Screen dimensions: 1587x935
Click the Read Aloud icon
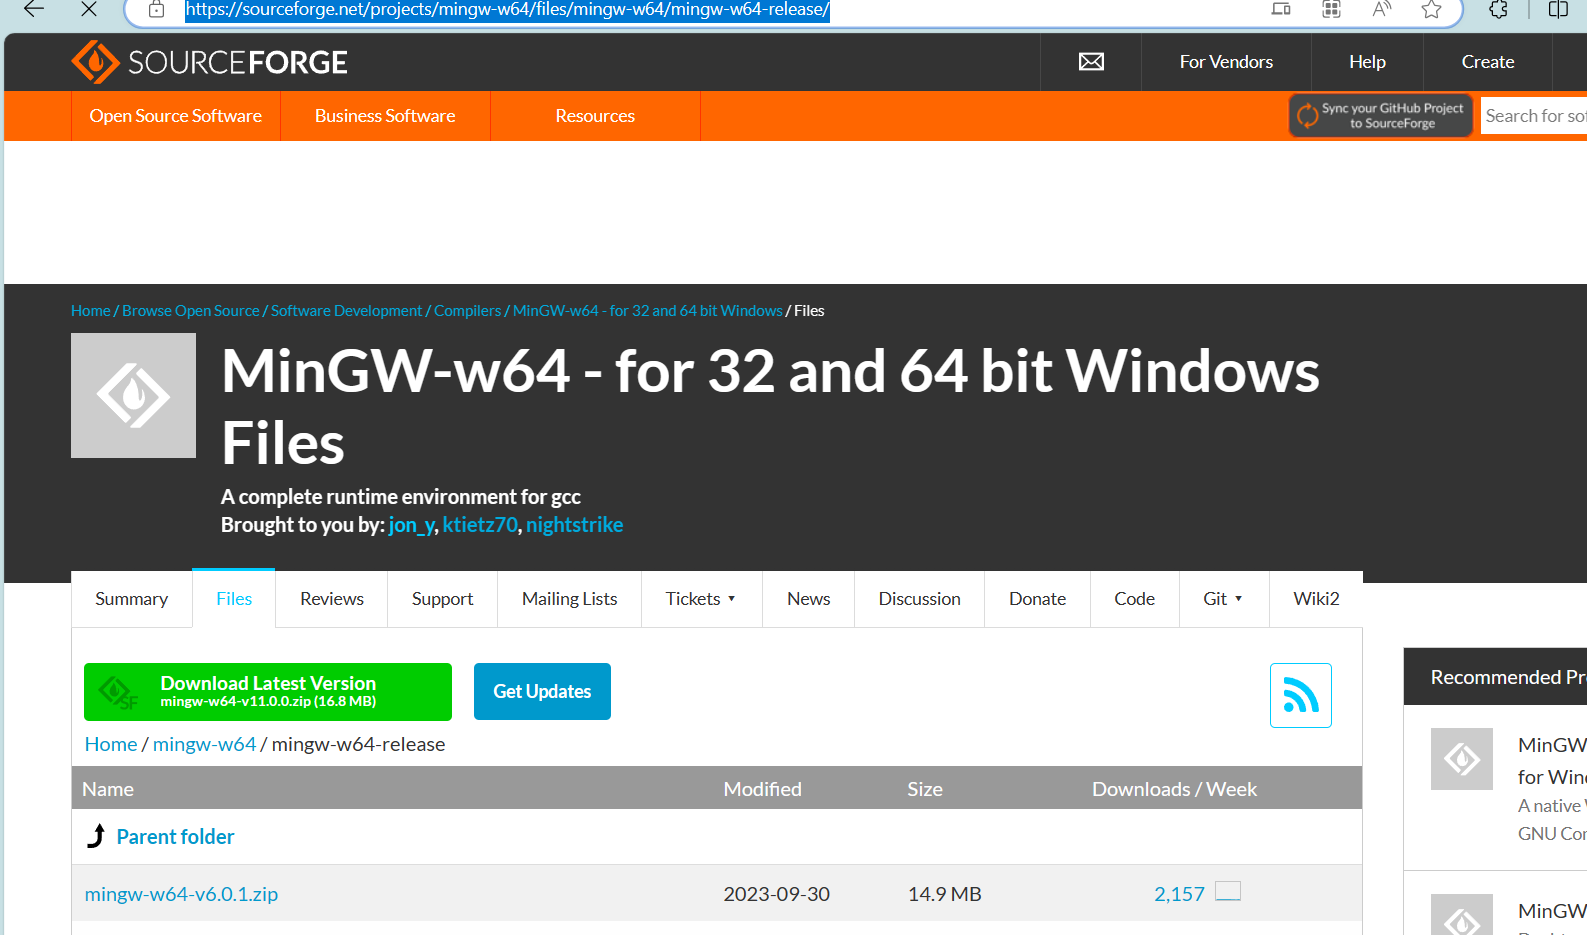click(x=1382, y=10)
